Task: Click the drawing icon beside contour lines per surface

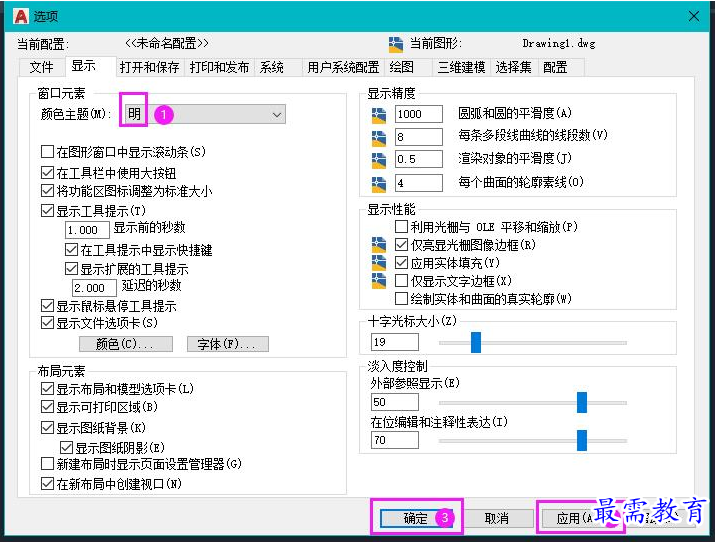Action: click(x=378, y=184)
